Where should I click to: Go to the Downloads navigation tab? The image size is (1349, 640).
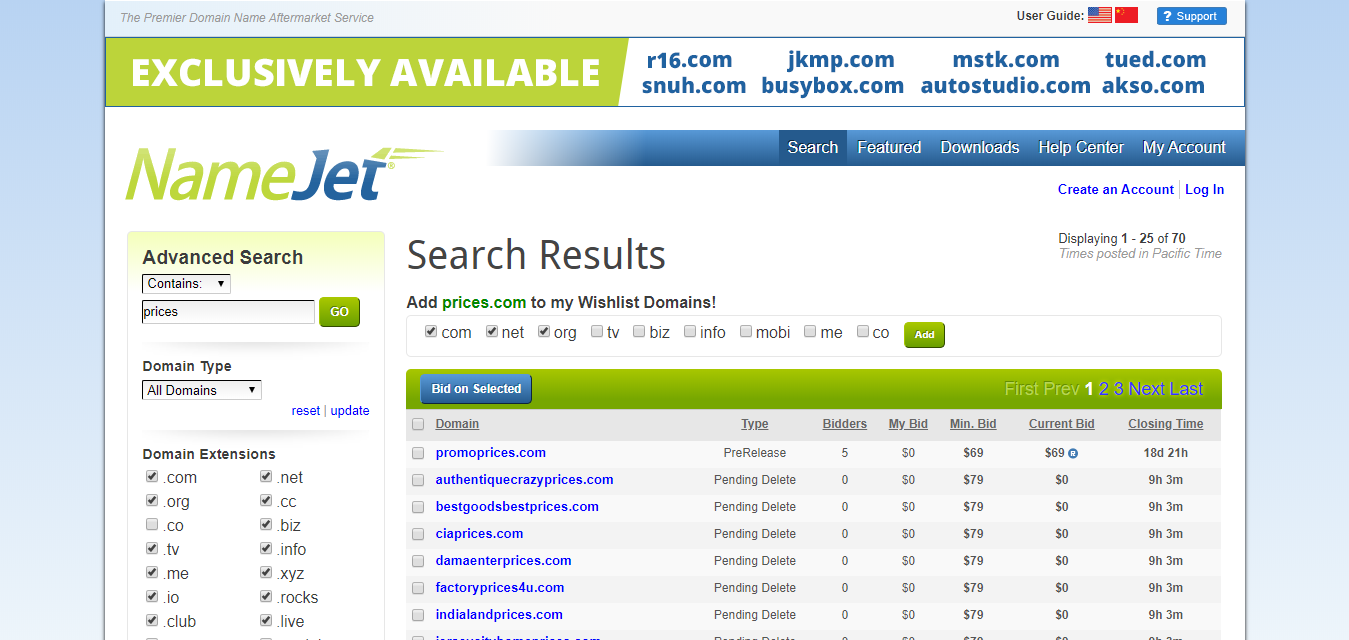979,147
